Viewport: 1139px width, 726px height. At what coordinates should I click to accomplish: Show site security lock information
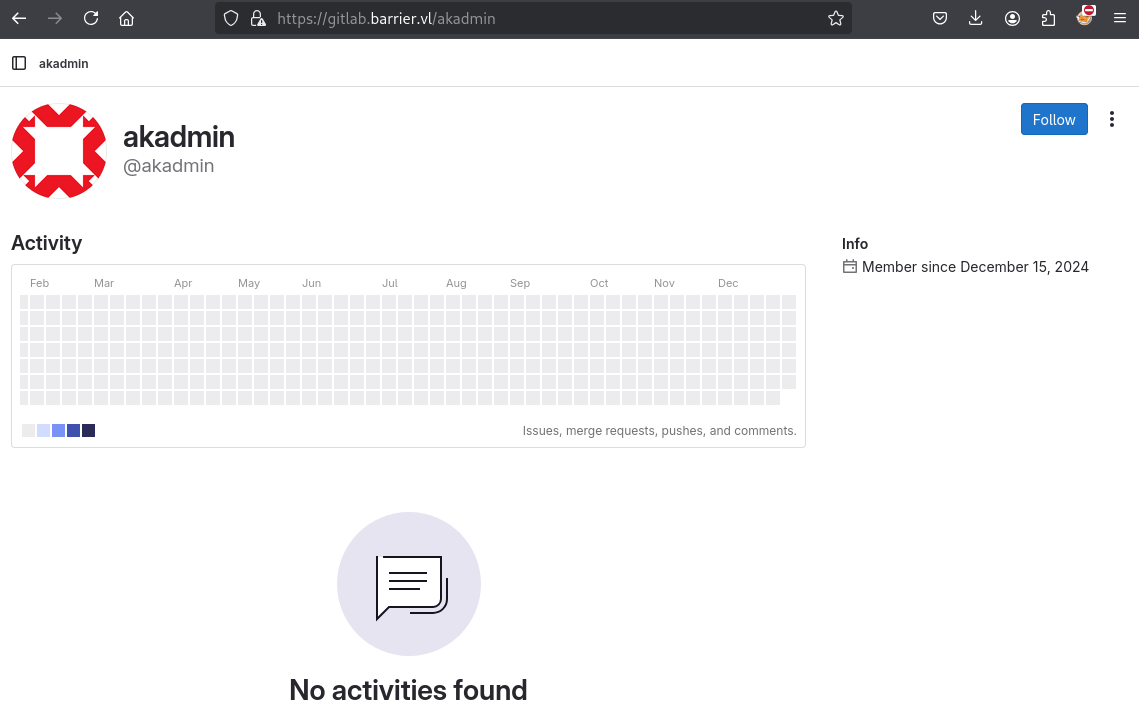tap(258, 19)
